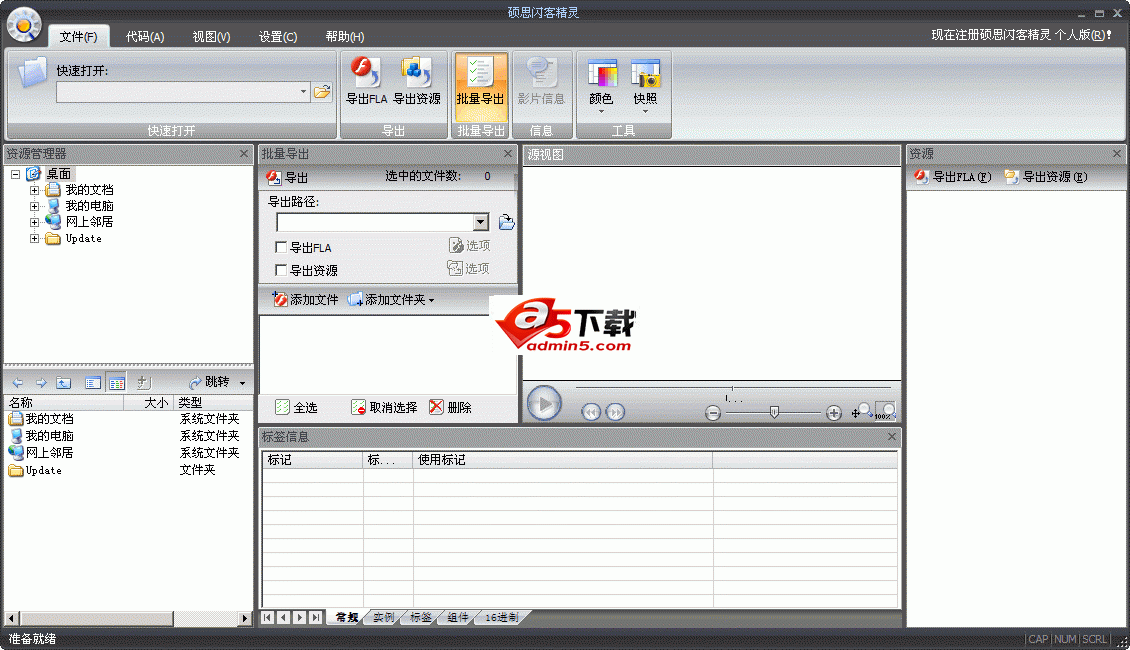Open the 视图(V) menu tab
The image size is (1130, 650).
pyautogui.click(x=211, y=37)
